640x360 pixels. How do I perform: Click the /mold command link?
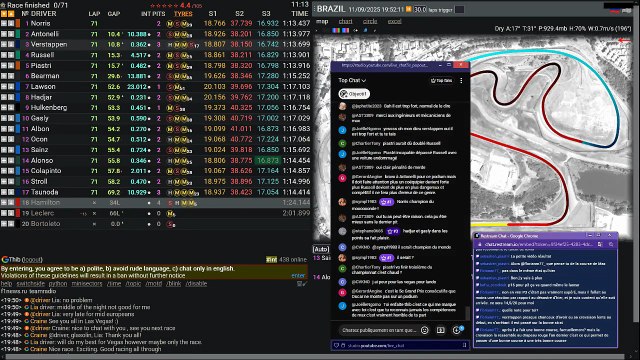pyautogui.click(x=154, y=284)
